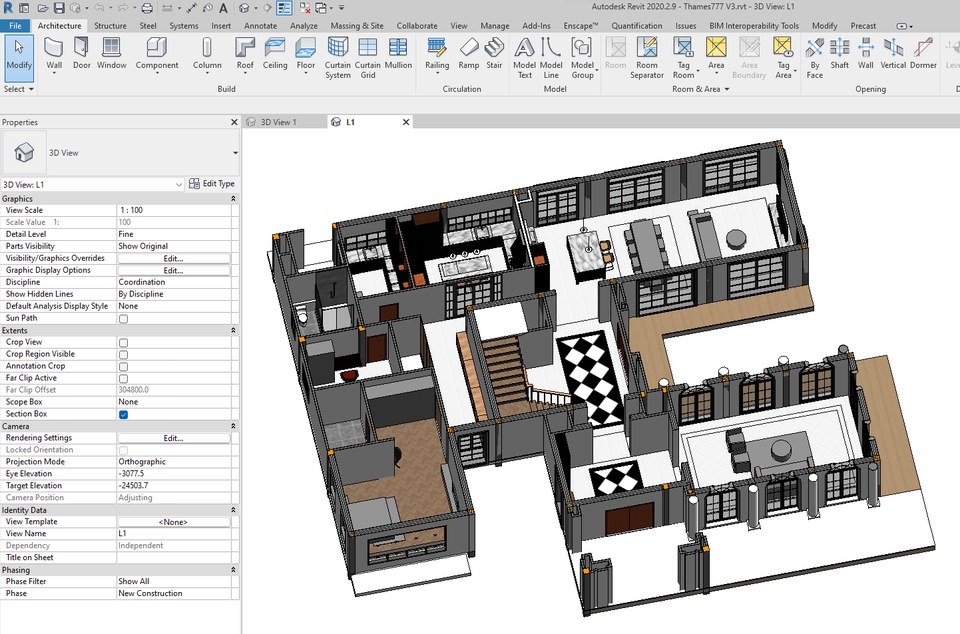960x634 pixels.
Task: Open the Model Group tool
Action: [x=582, y=58]
